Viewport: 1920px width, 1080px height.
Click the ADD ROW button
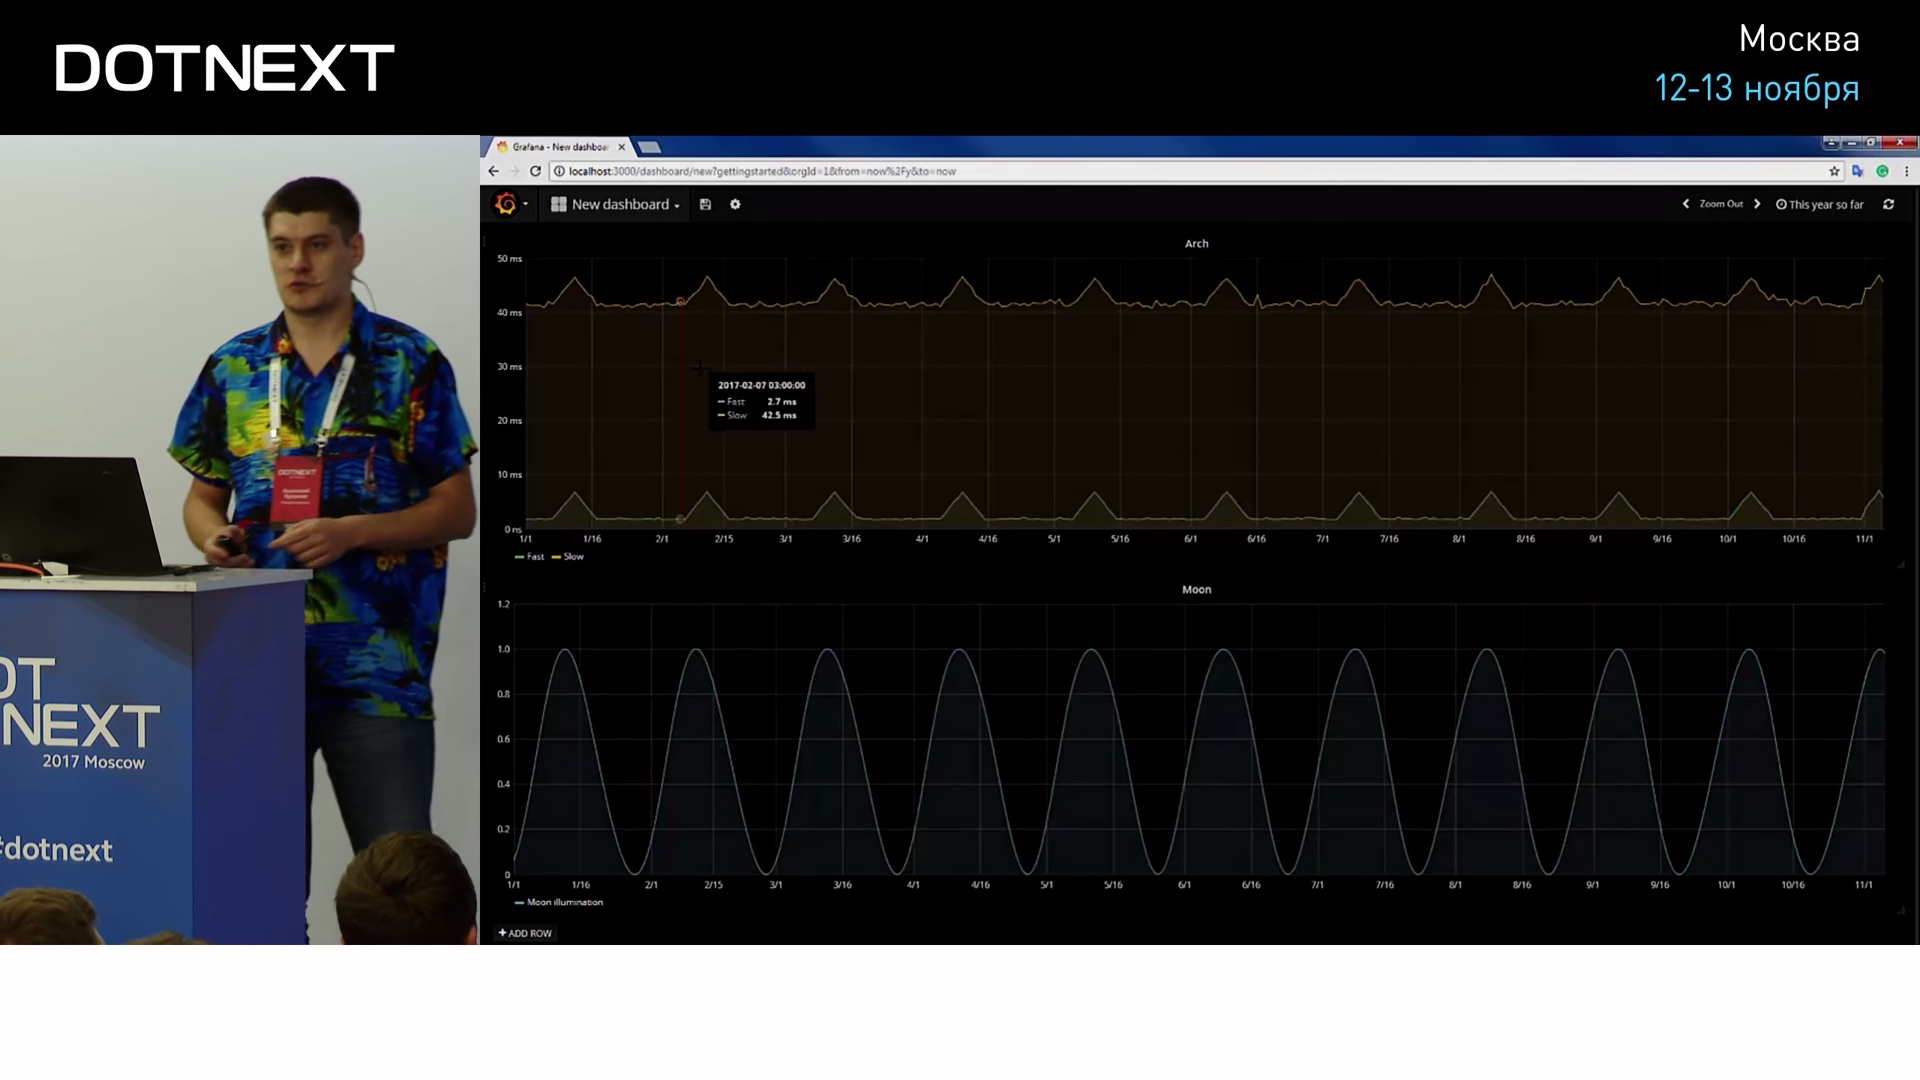click(x=526, y=933)
